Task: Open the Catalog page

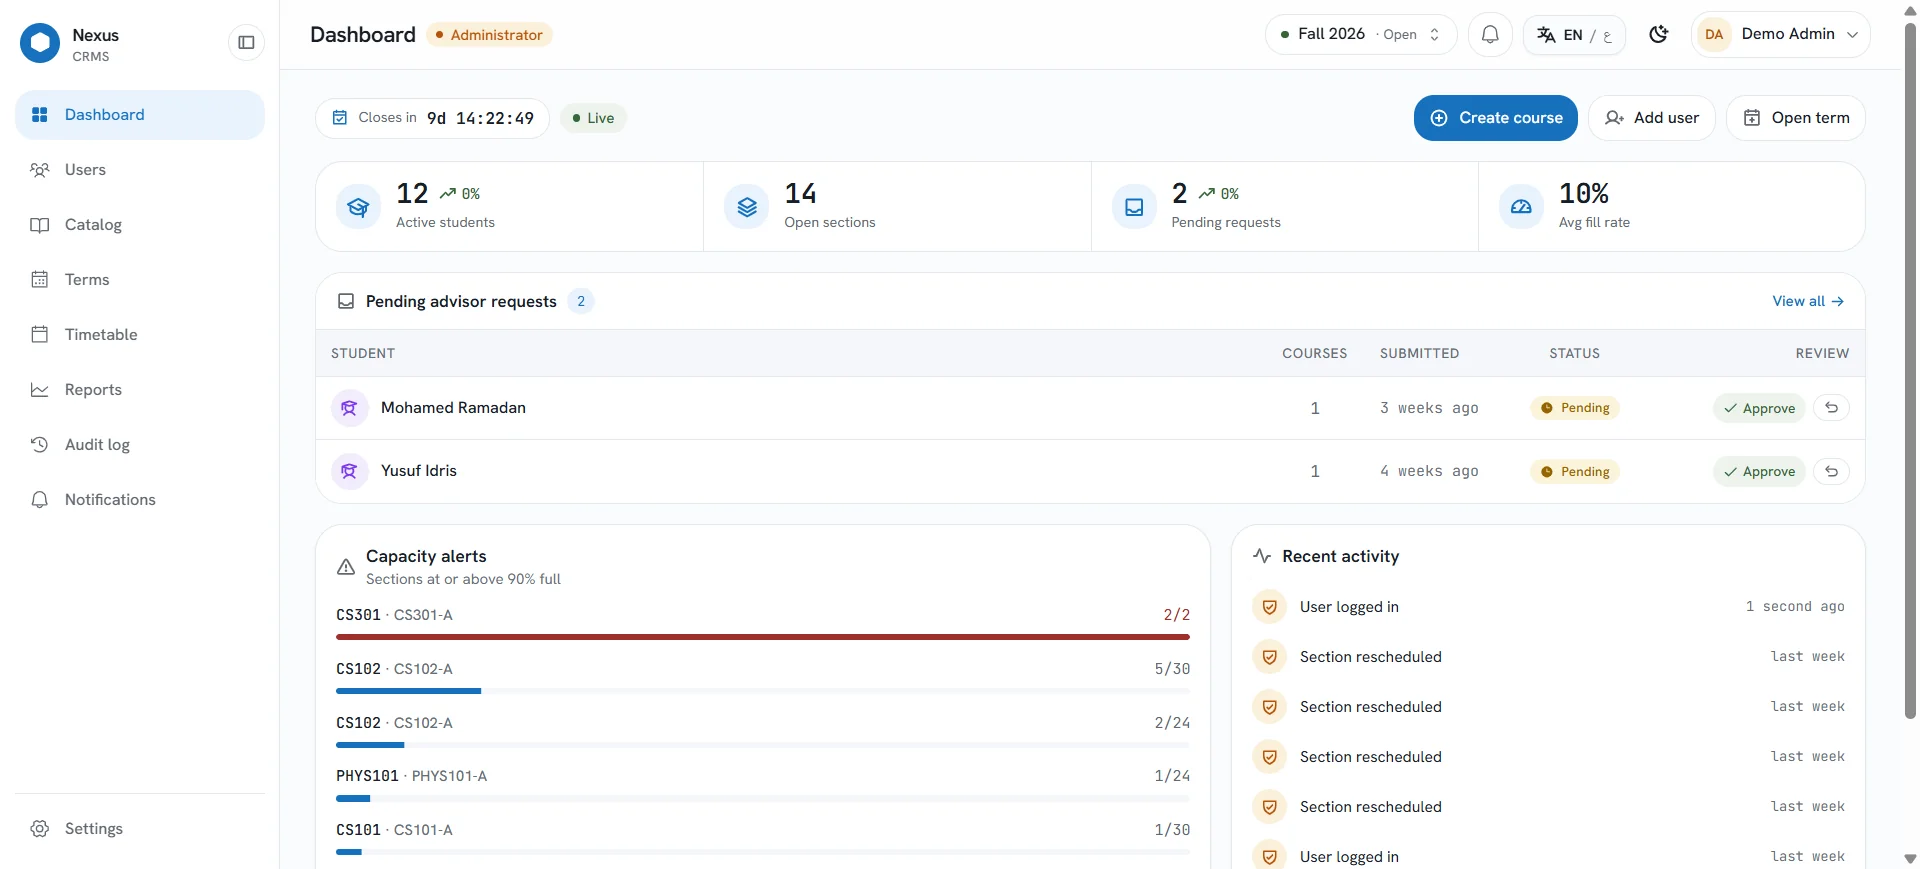Action: (x=140, y=225)
